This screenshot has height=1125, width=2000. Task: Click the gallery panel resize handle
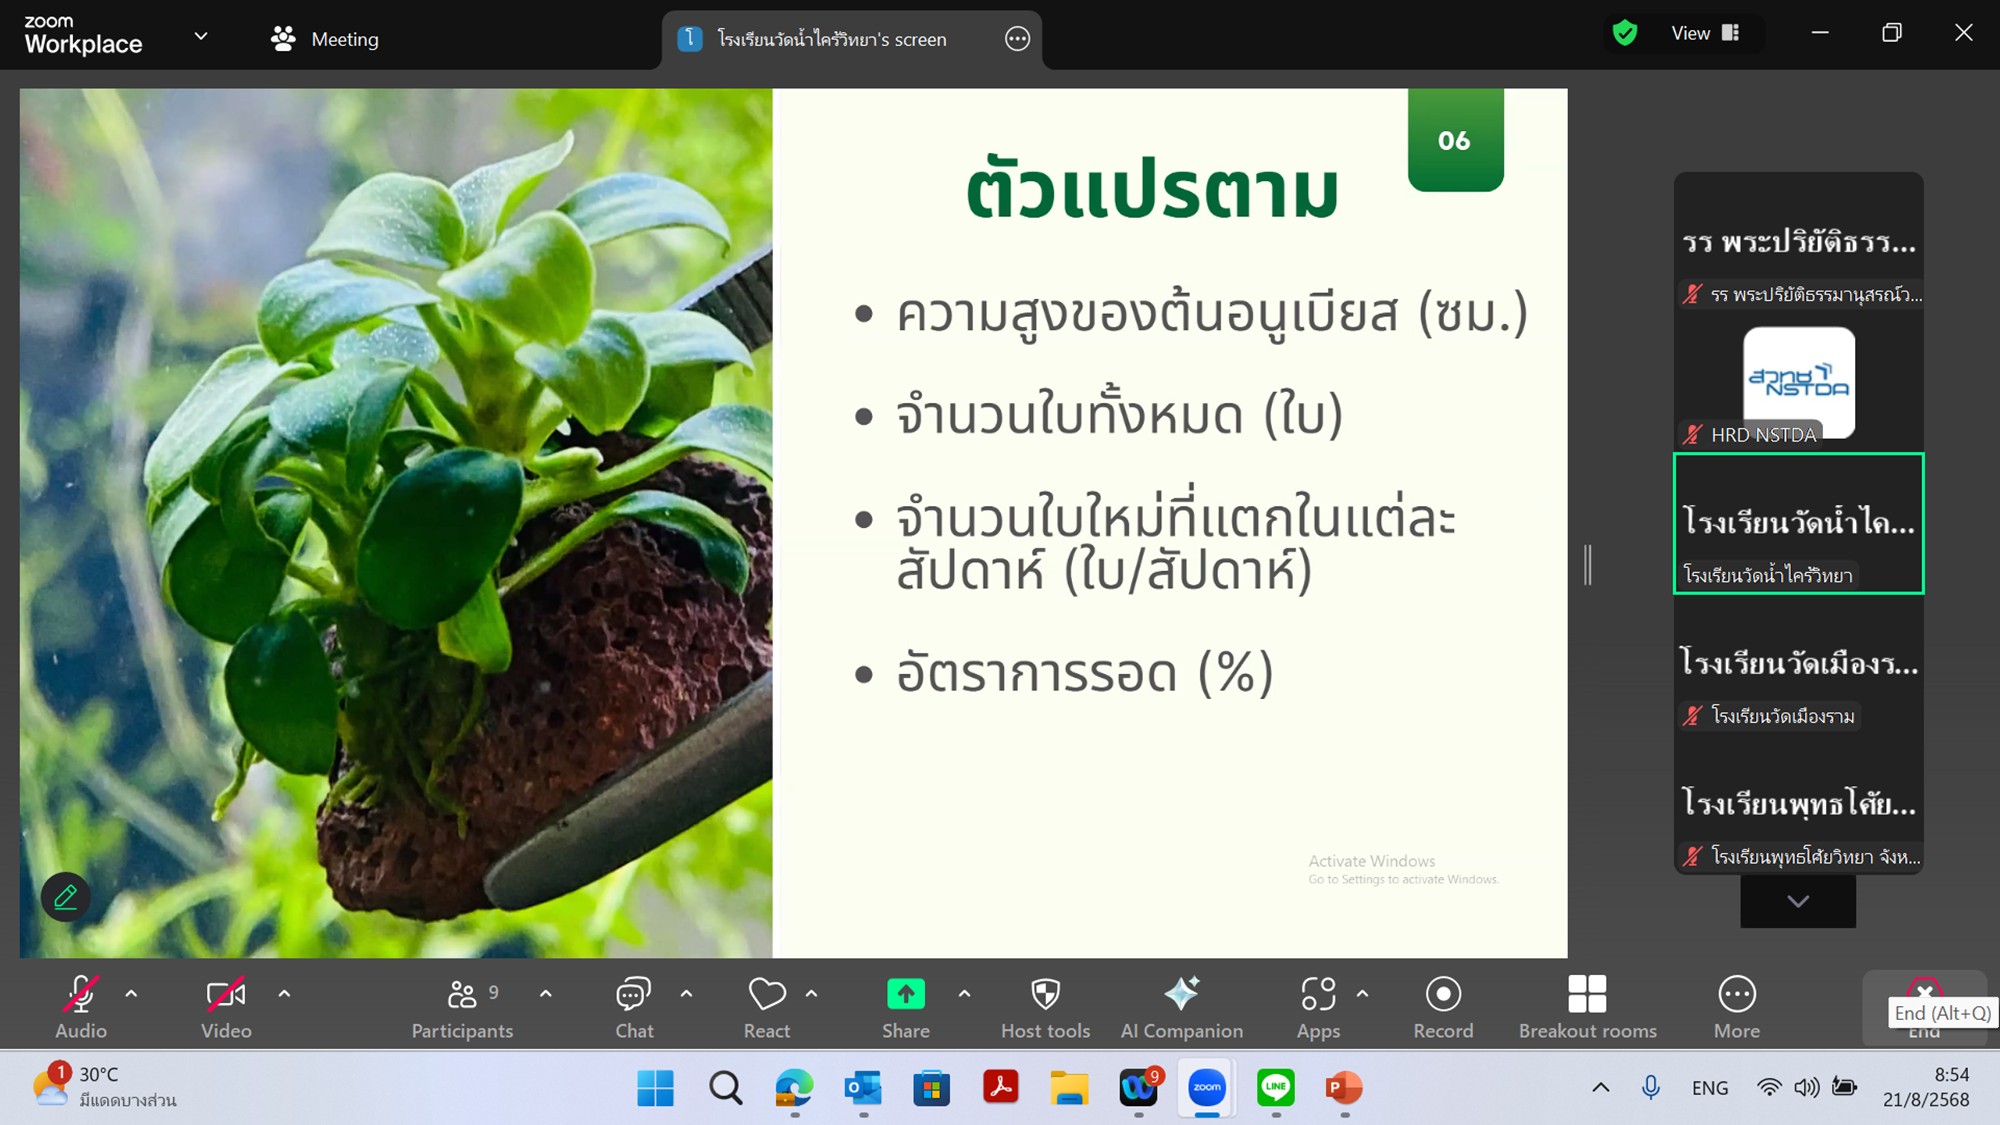point(1588,565)
